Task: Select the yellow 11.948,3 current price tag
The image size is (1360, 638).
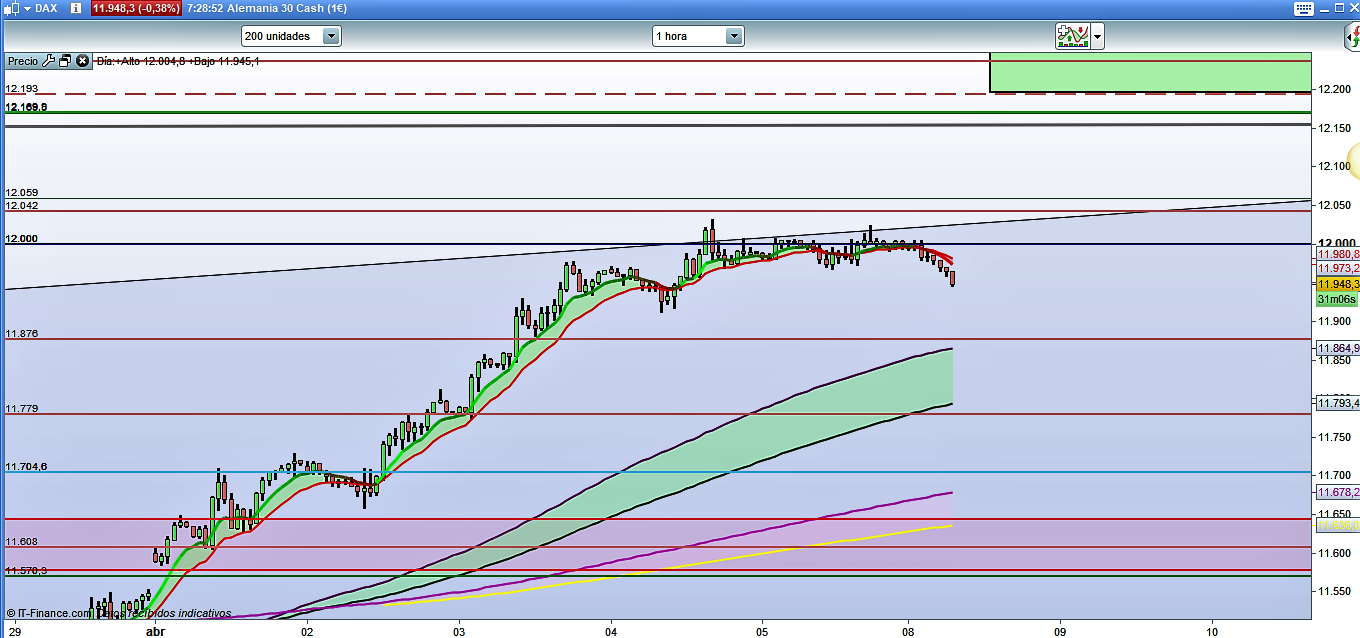Action: coord(1337,284)
